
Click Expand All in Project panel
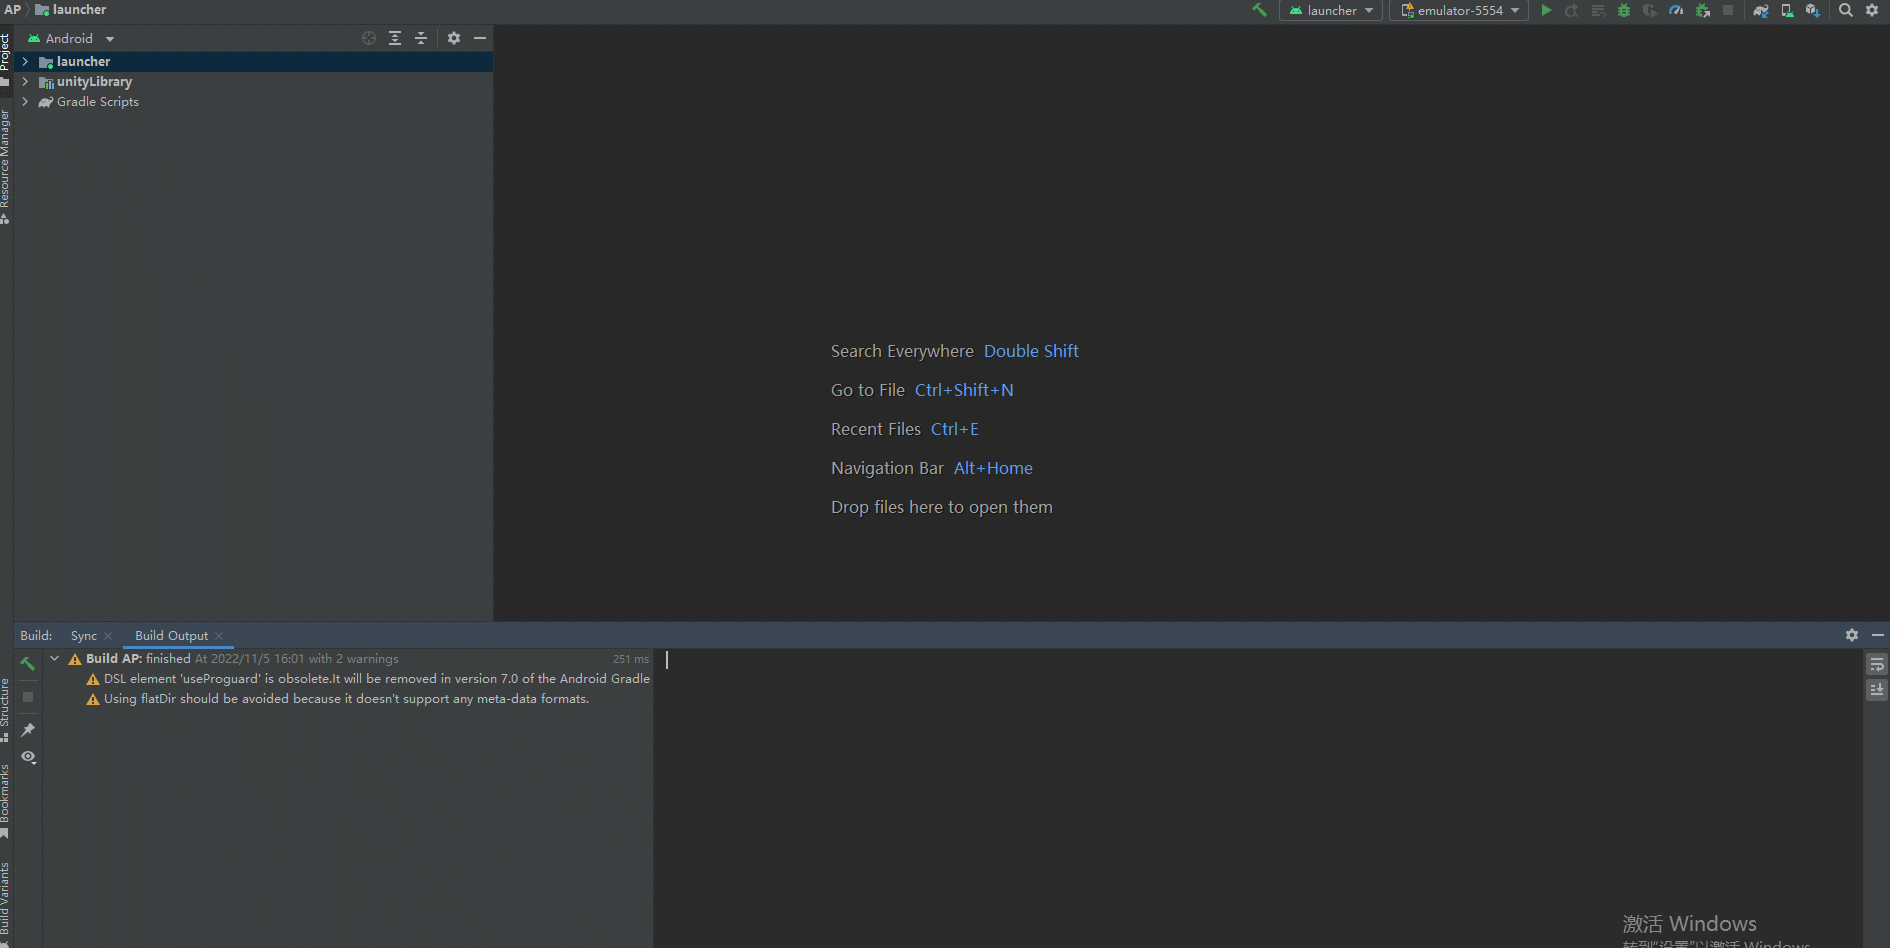[x=395, y=38]
